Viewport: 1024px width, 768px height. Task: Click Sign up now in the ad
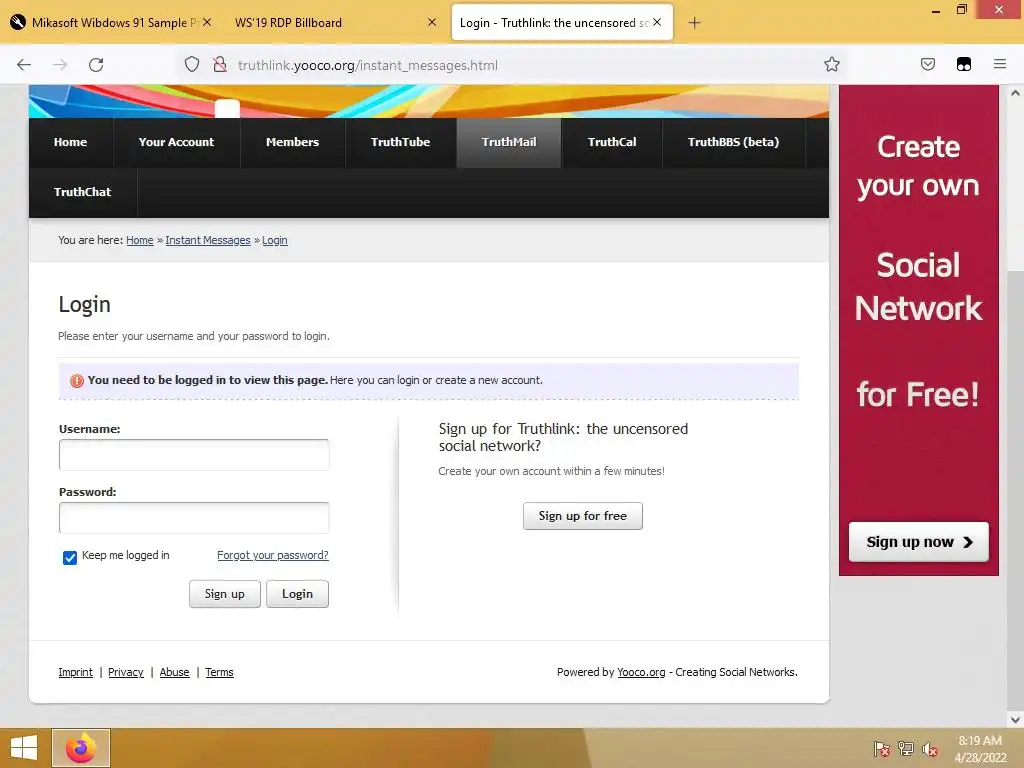point(919,542)
